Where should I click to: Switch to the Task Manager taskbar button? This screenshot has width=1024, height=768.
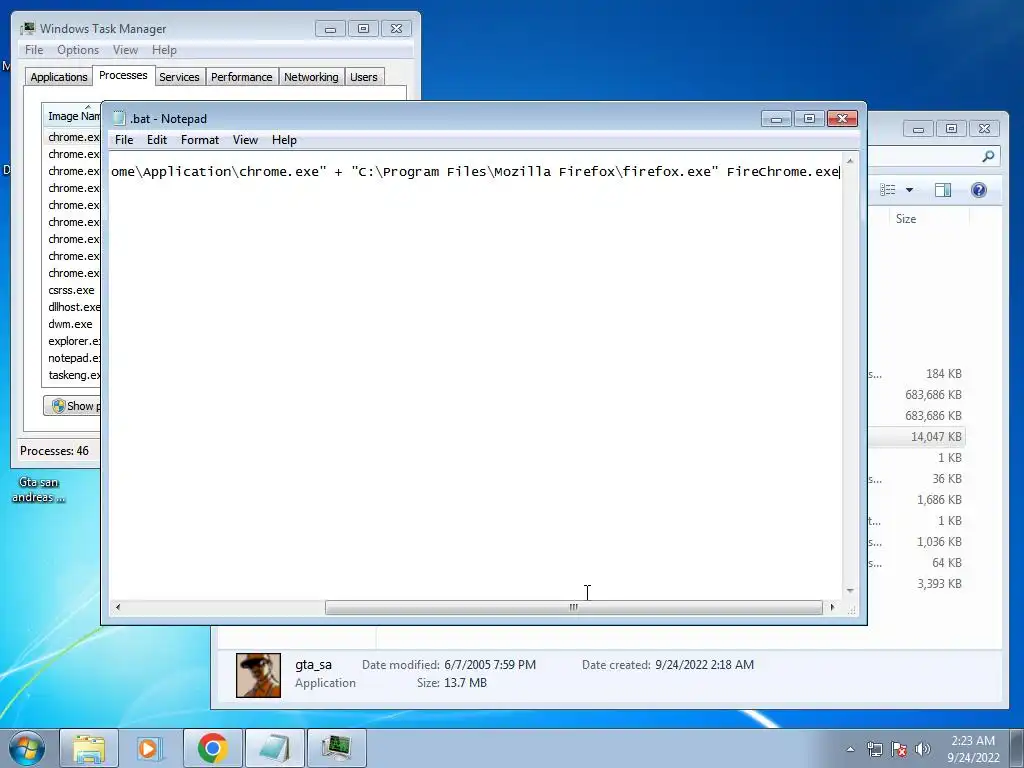coord(336,748)
